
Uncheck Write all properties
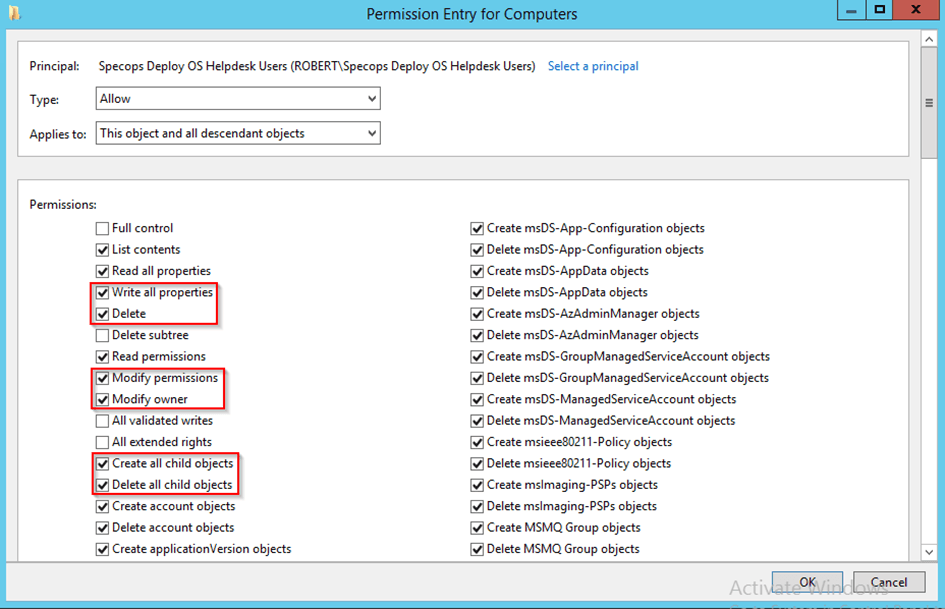pyautogui.click(x=102, y=292)
